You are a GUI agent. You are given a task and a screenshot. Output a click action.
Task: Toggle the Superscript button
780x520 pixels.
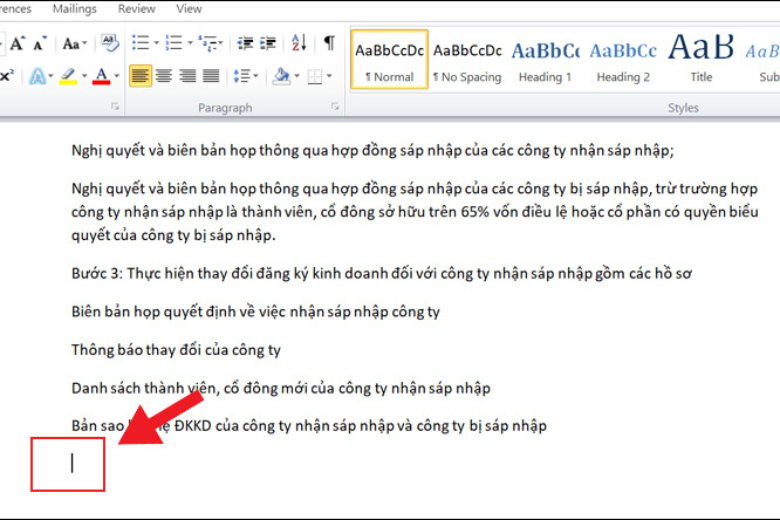7,76
